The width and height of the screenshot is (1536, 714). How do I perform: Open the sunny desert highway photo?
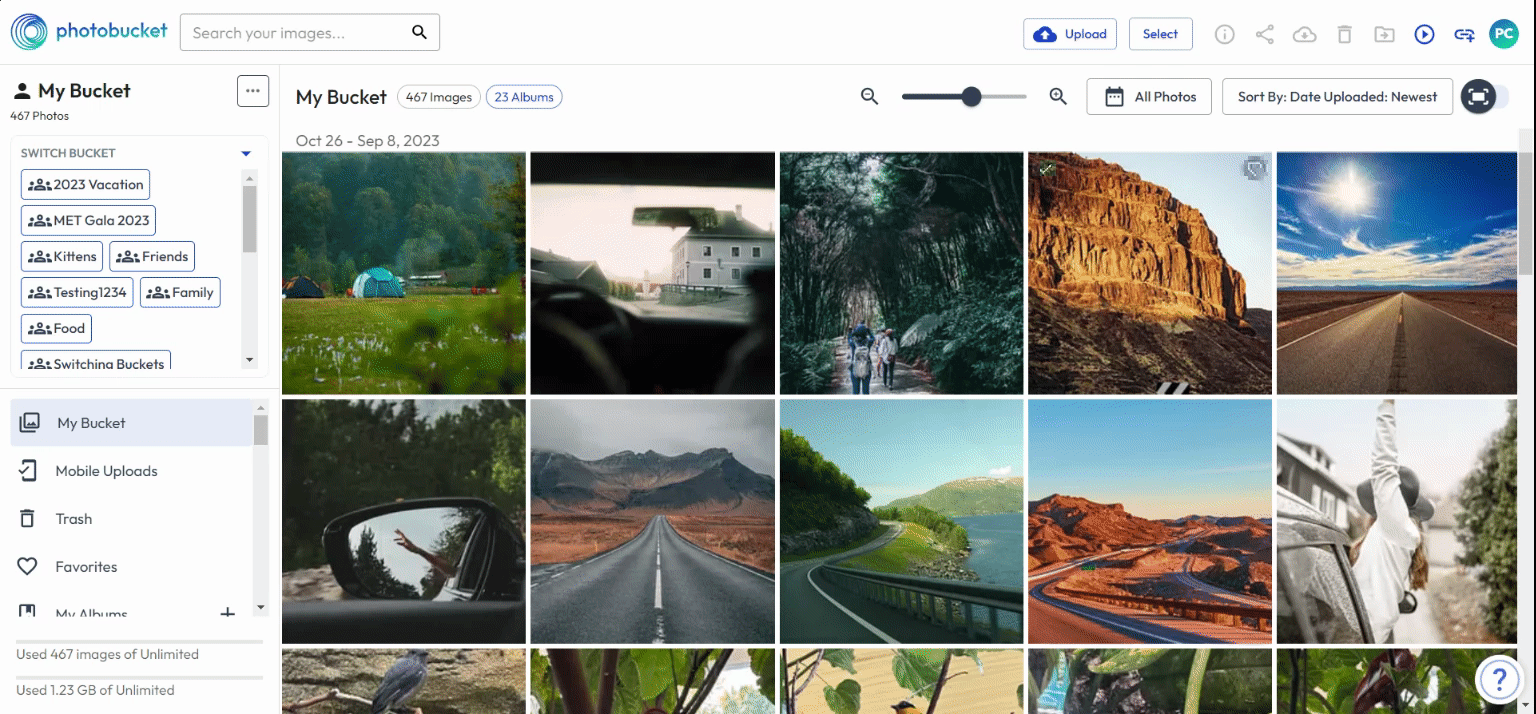click(1397, 273)
